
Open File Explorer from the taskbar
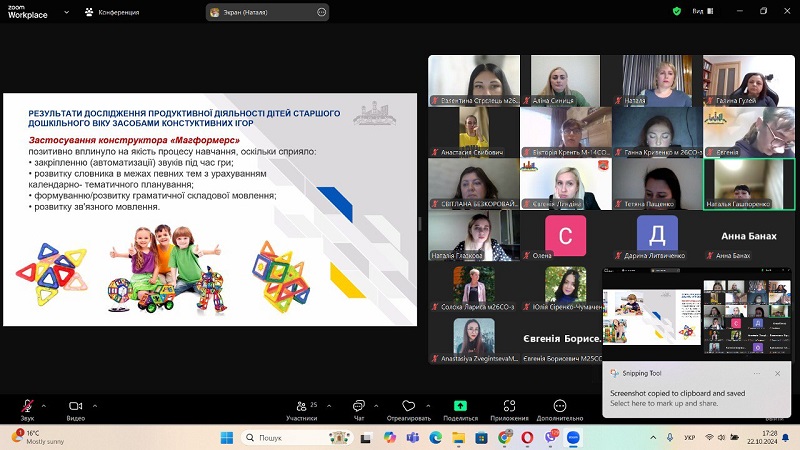458,437
